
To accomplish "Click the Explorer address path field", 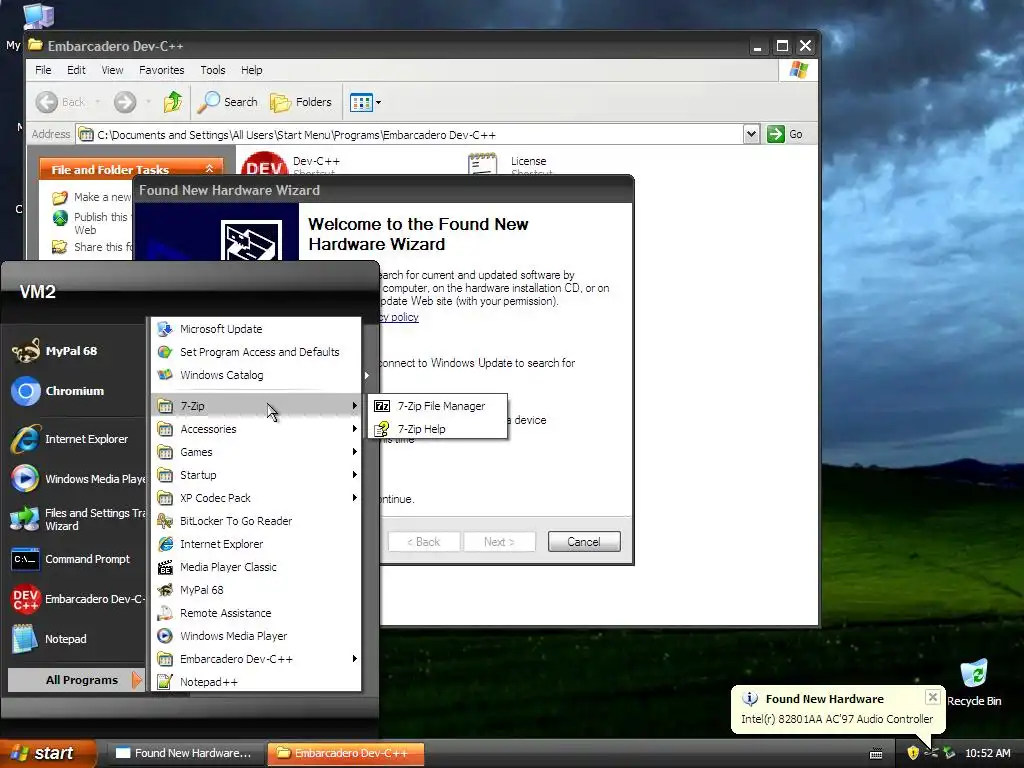I will (x=409, y=135).
